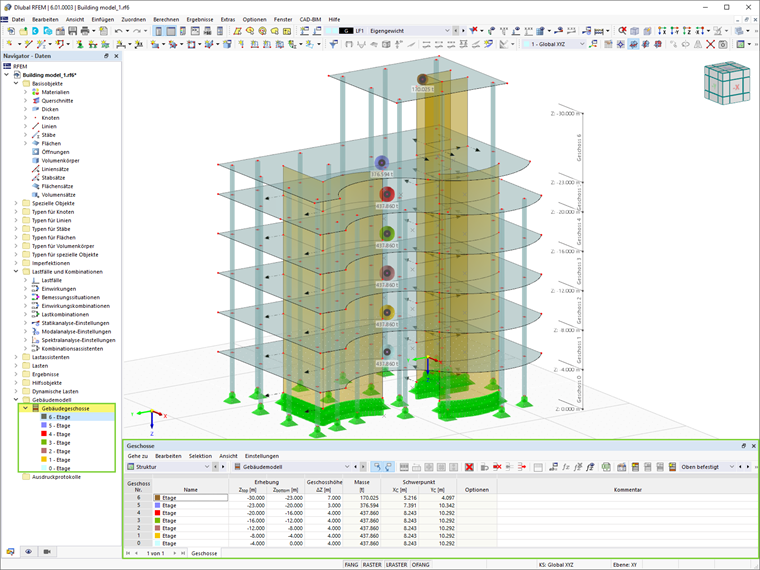The width and height of the screenshot is (760, 570).
Task: Click the magnifier with red X icon
Action: coord(622,31)
